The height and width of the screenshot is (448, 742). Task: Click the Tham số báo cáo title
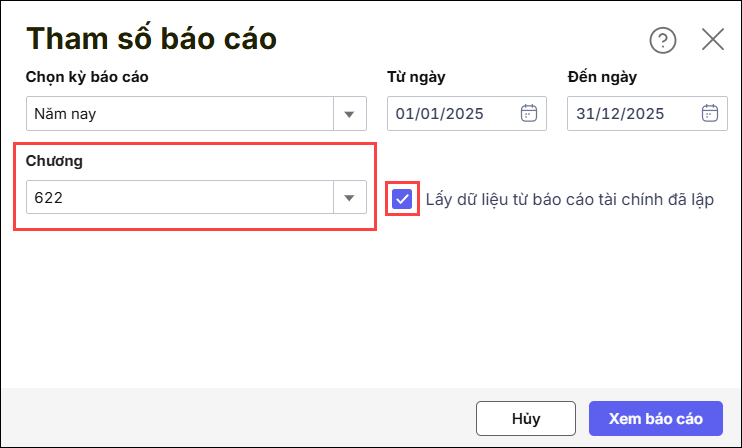(151, 38)
